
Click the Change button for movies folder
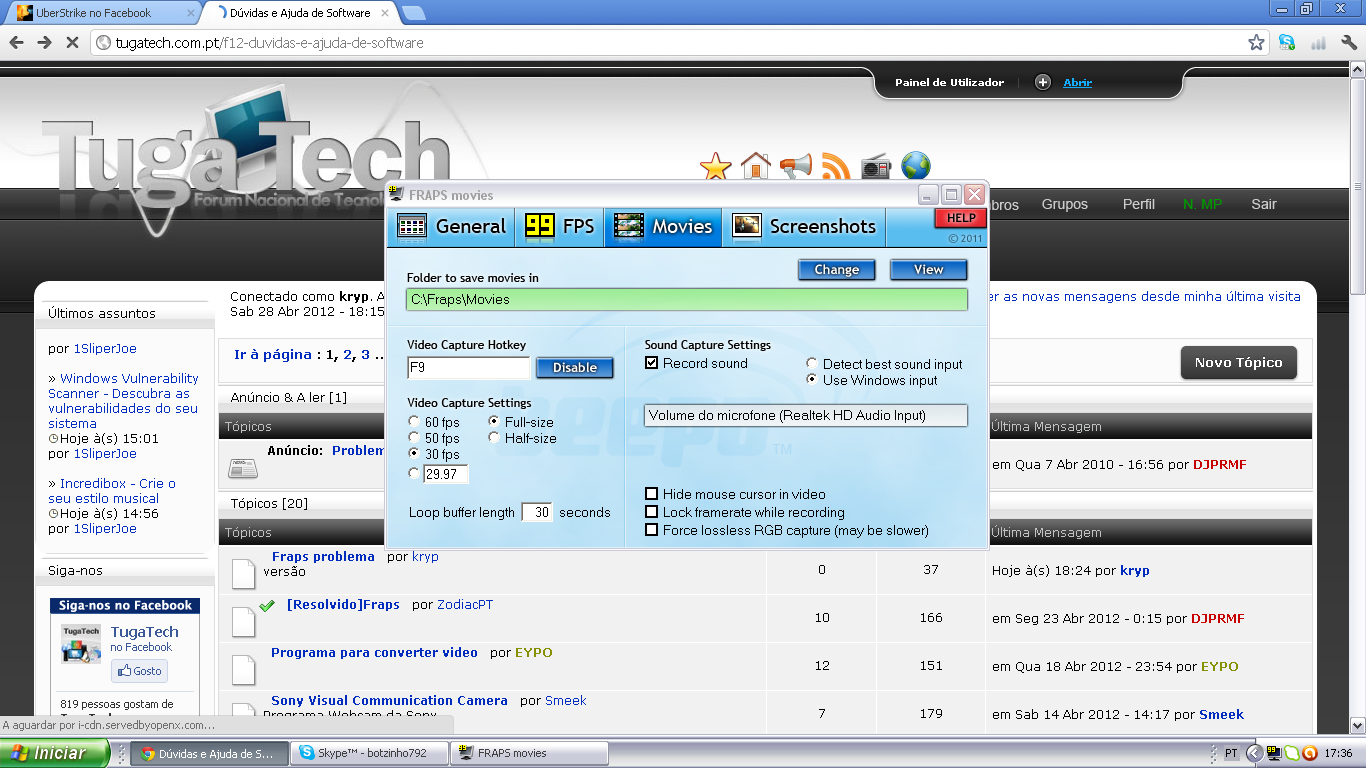836,269
